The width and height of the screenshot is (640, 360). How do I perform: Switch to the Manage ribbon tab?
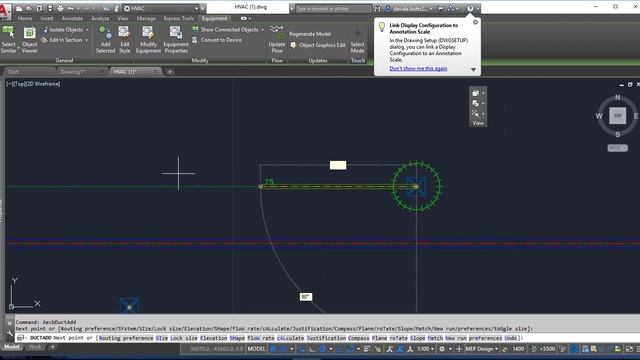tap(146, 18)
